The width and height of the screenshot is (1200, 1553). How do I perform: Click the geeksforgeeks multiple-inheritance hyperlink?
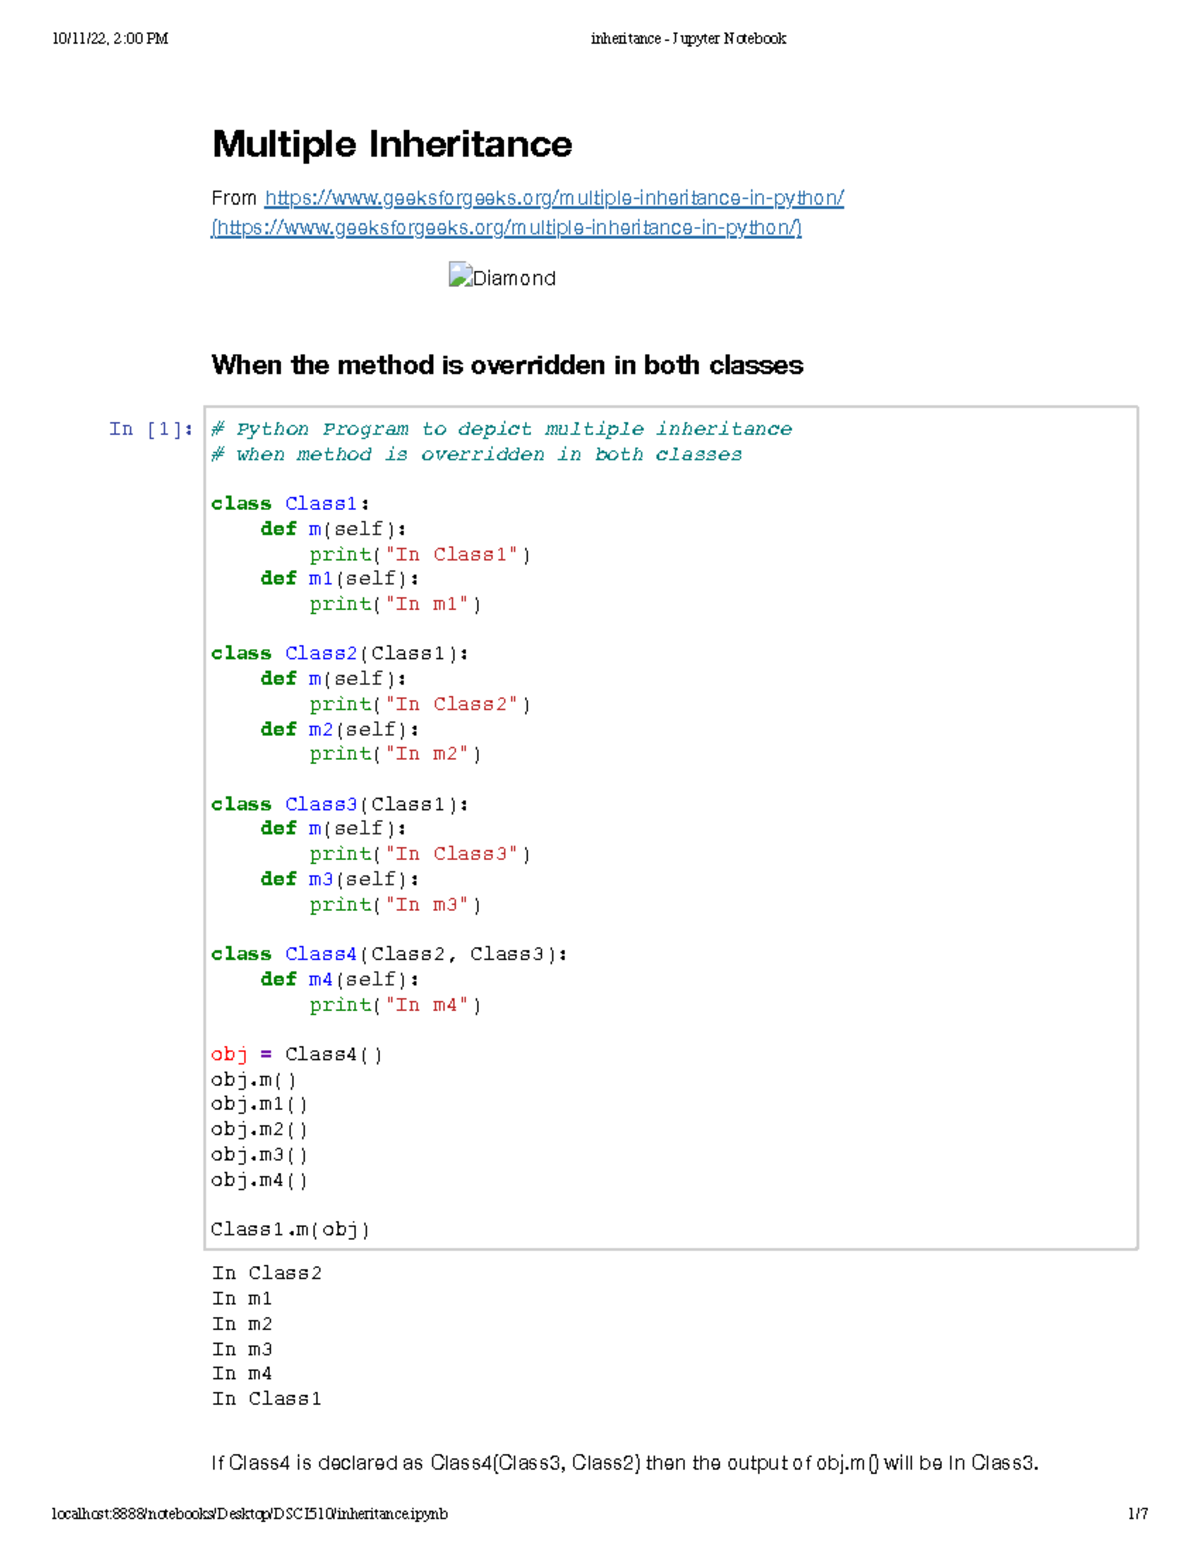point(554,197)
